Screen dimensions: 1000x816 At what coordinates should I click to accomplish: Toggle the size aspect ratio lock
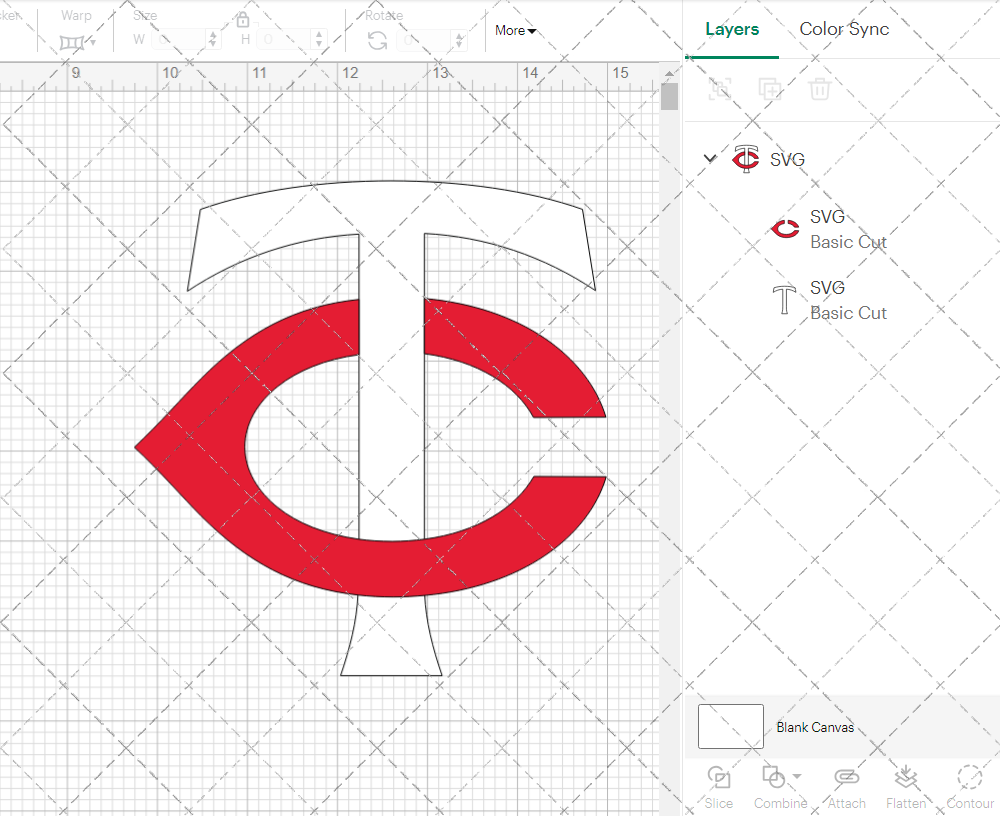[242, 20]
